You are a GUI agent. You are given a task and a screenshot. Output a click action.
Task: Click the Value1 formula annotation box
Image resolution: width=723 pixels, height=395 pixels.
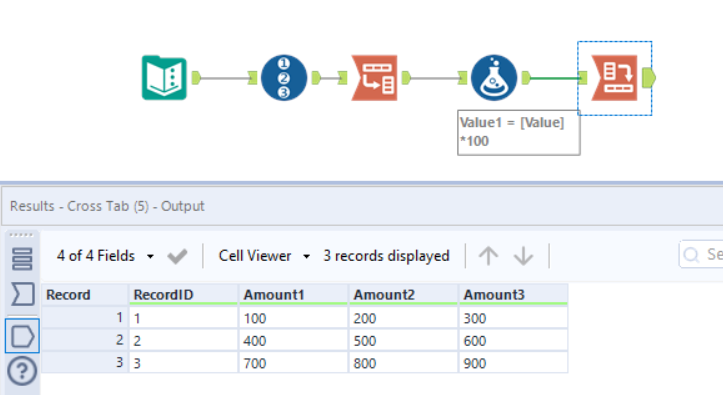[x=519, y=132]
